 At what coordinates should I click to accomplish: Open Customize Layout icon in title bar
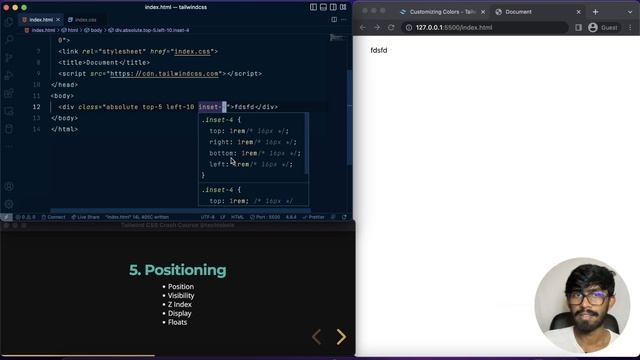(343, 7)
